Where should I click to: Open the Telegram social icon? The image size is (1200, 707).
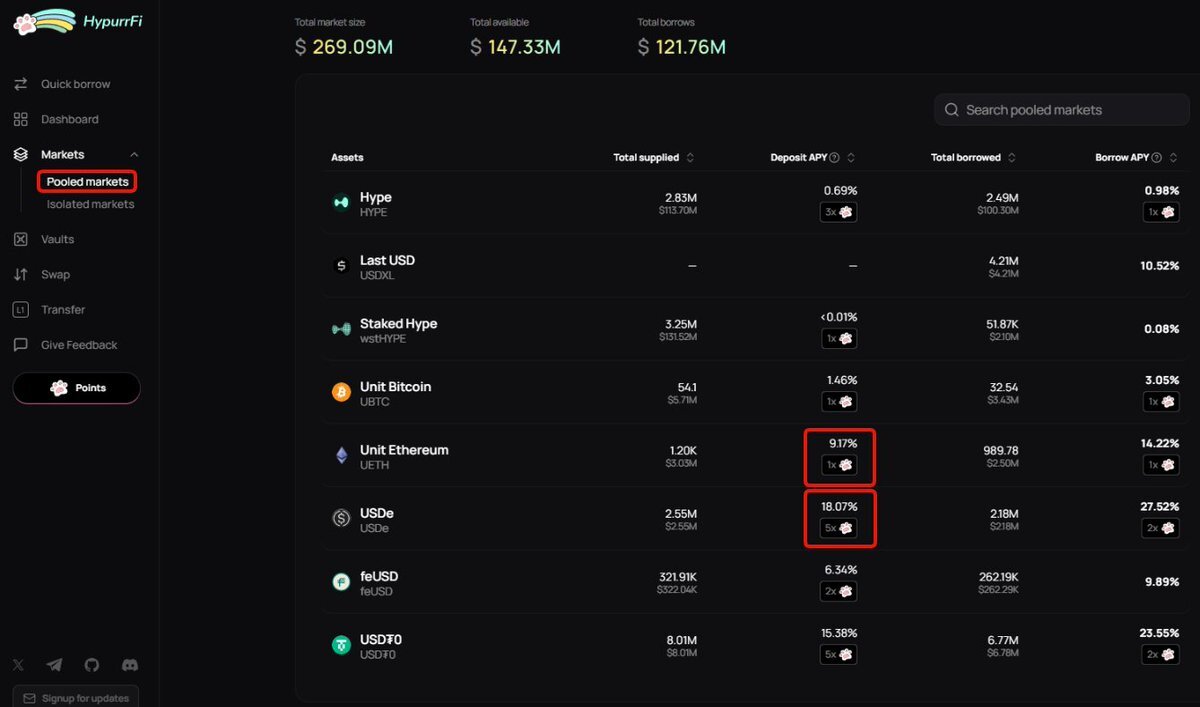click(x=55, y=665)
